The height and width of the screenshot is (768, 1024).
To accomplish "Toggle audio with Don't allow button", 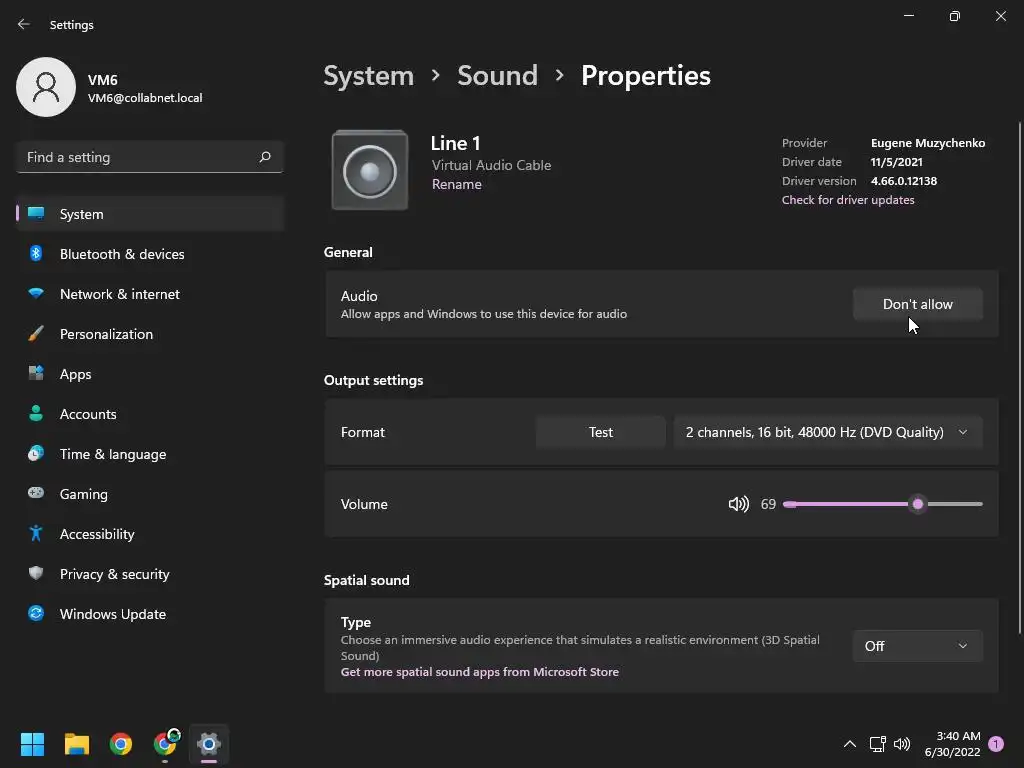I will [917, 304].
